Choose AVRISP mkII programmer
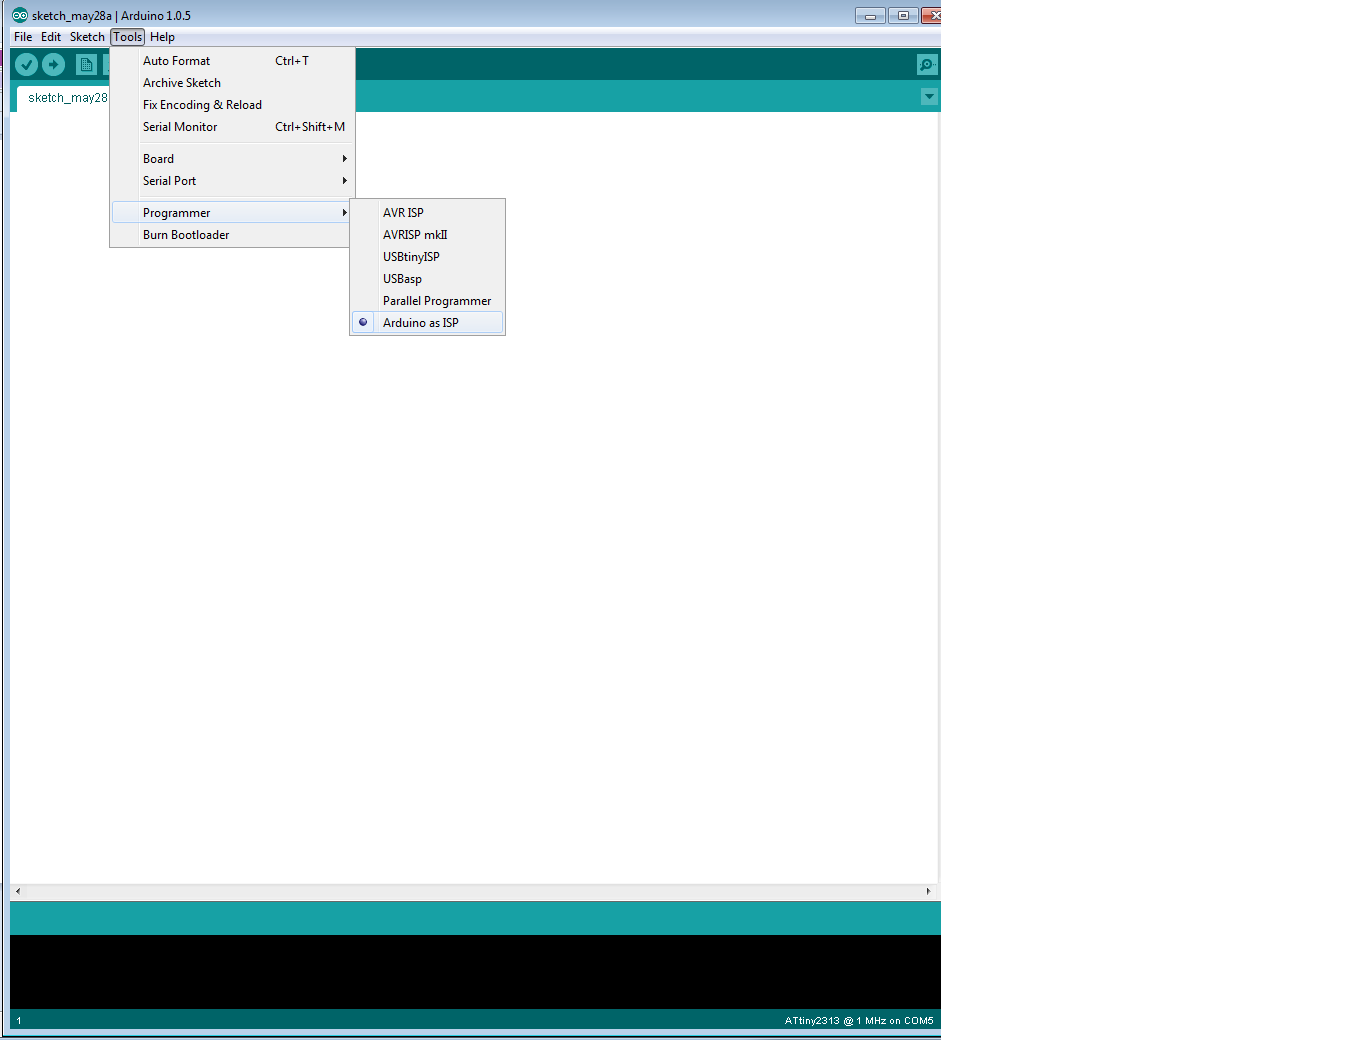1357x1040 pixels. click(427, 235)
